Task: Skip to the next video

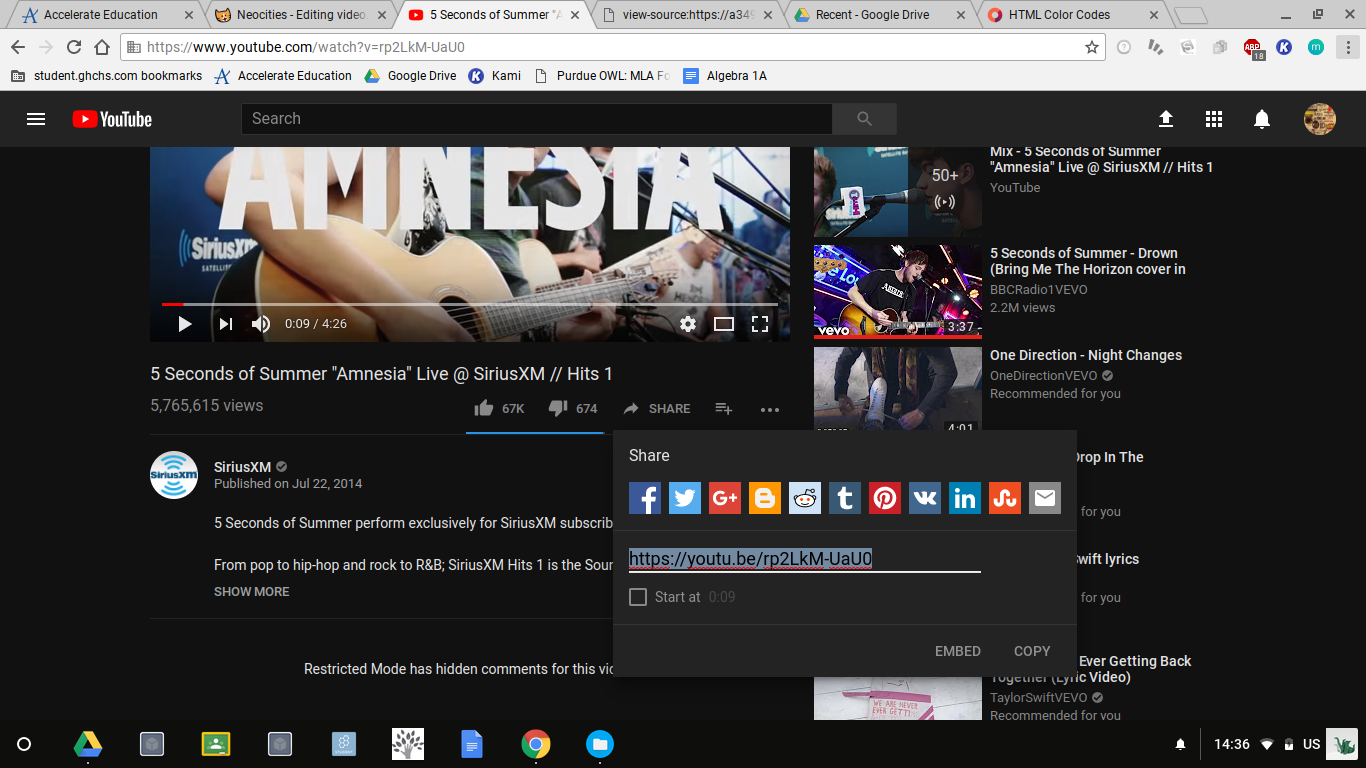Action: (x=225, y=324)
